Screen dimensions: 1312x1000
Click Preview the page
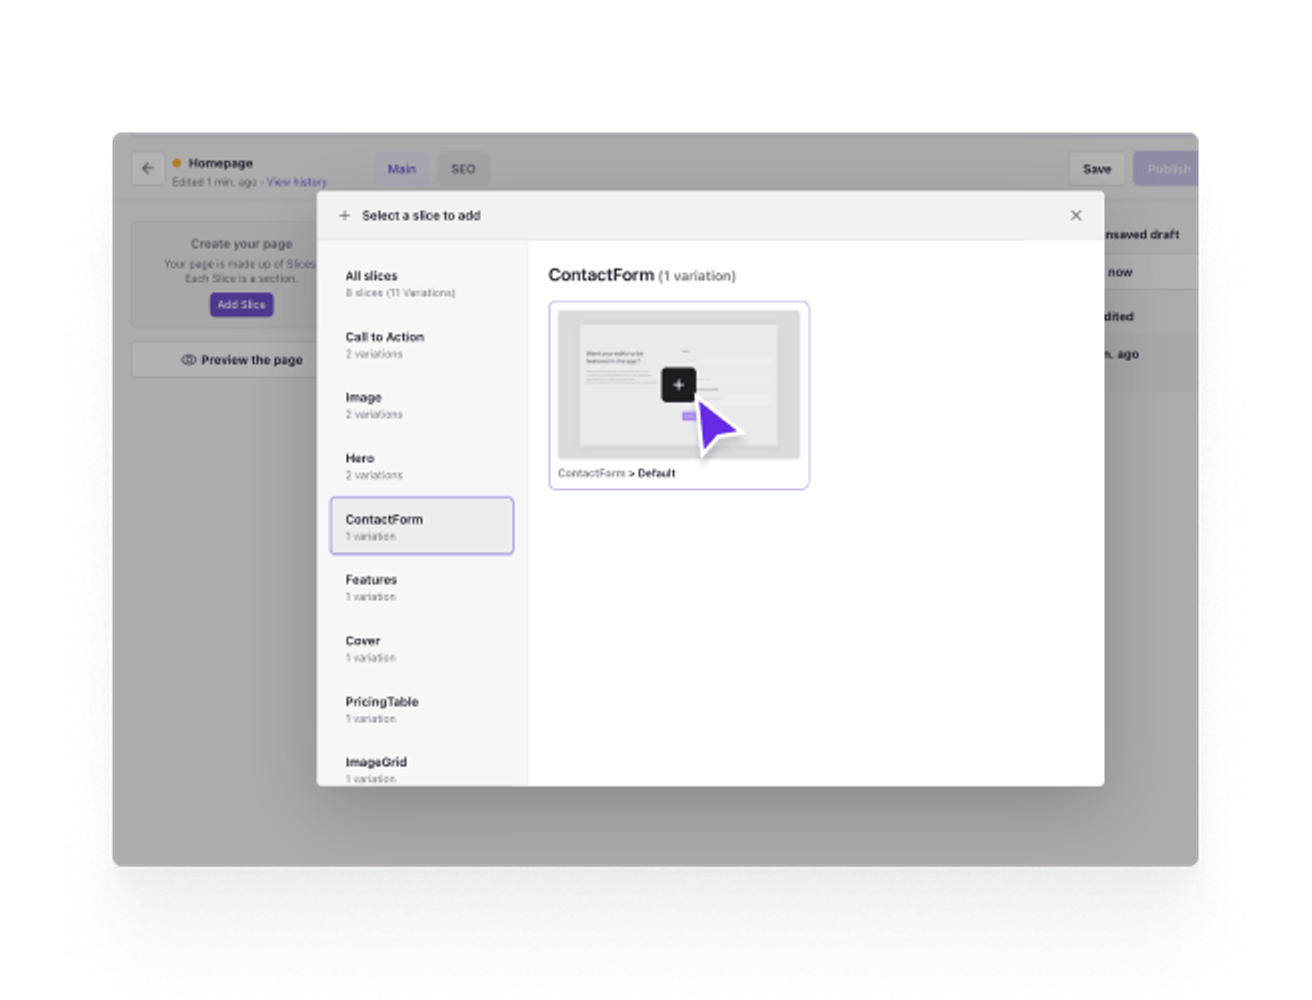coord(251,359)
